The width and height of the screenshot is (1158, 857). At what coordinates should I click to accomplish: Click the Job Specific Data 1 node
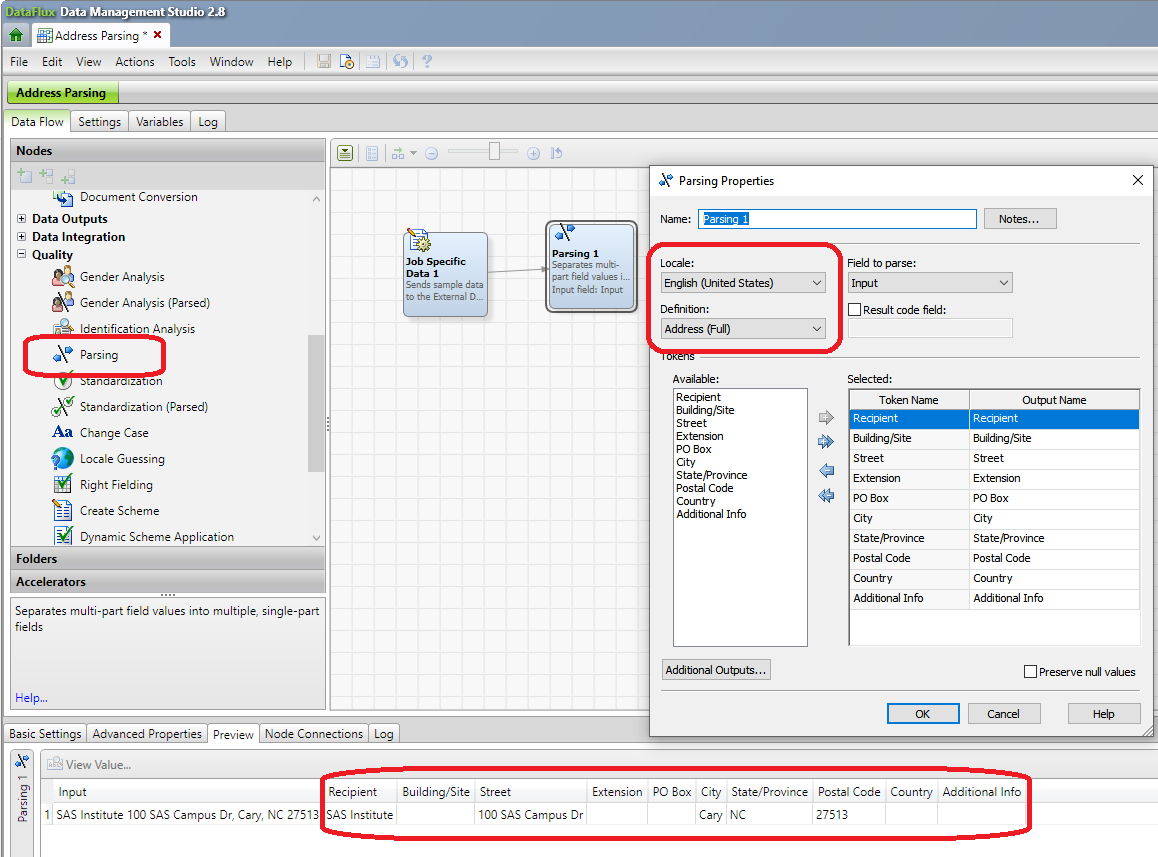445,274
